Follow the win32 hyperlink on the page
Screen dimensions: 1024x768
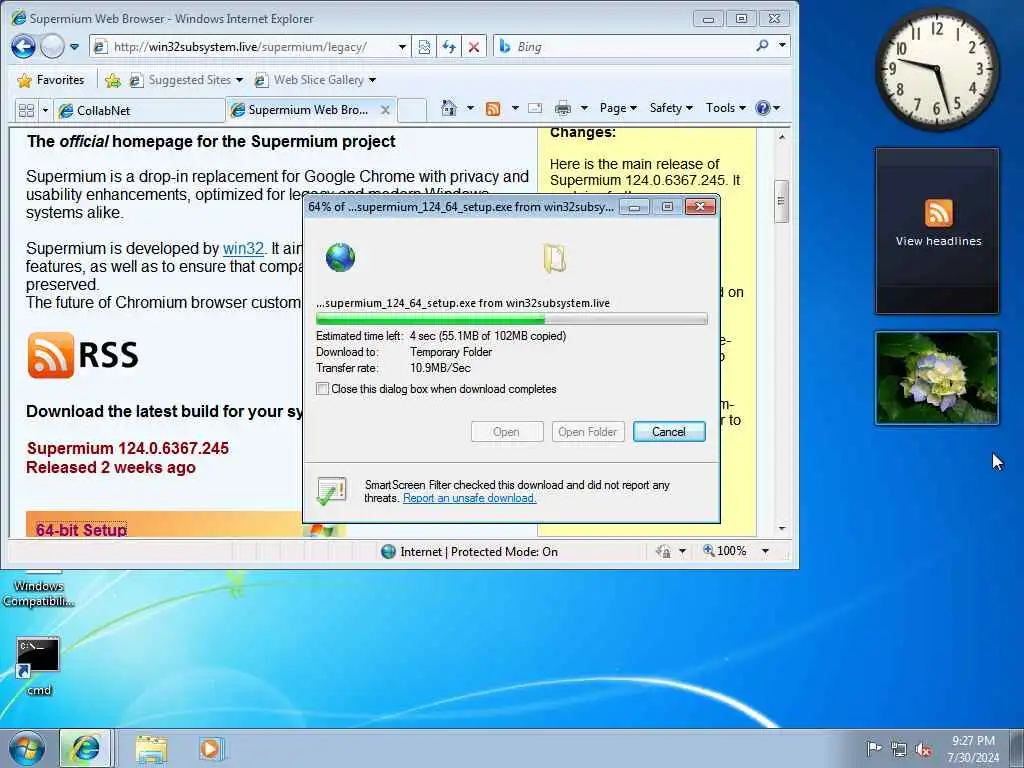click(x=243, y=249)
